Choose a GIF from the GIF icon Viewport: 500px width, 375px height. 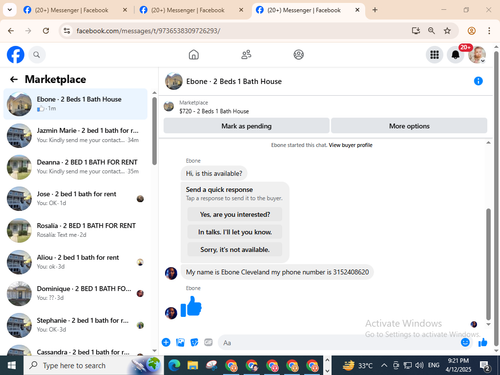[208, 342]
